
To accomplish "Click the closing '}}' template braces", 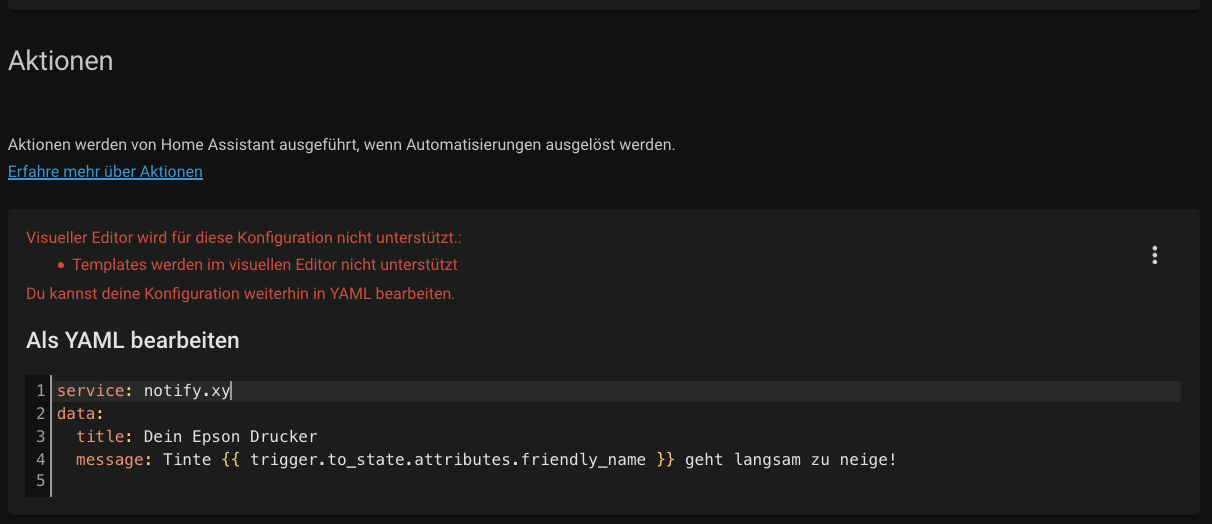I will [665, 460].
